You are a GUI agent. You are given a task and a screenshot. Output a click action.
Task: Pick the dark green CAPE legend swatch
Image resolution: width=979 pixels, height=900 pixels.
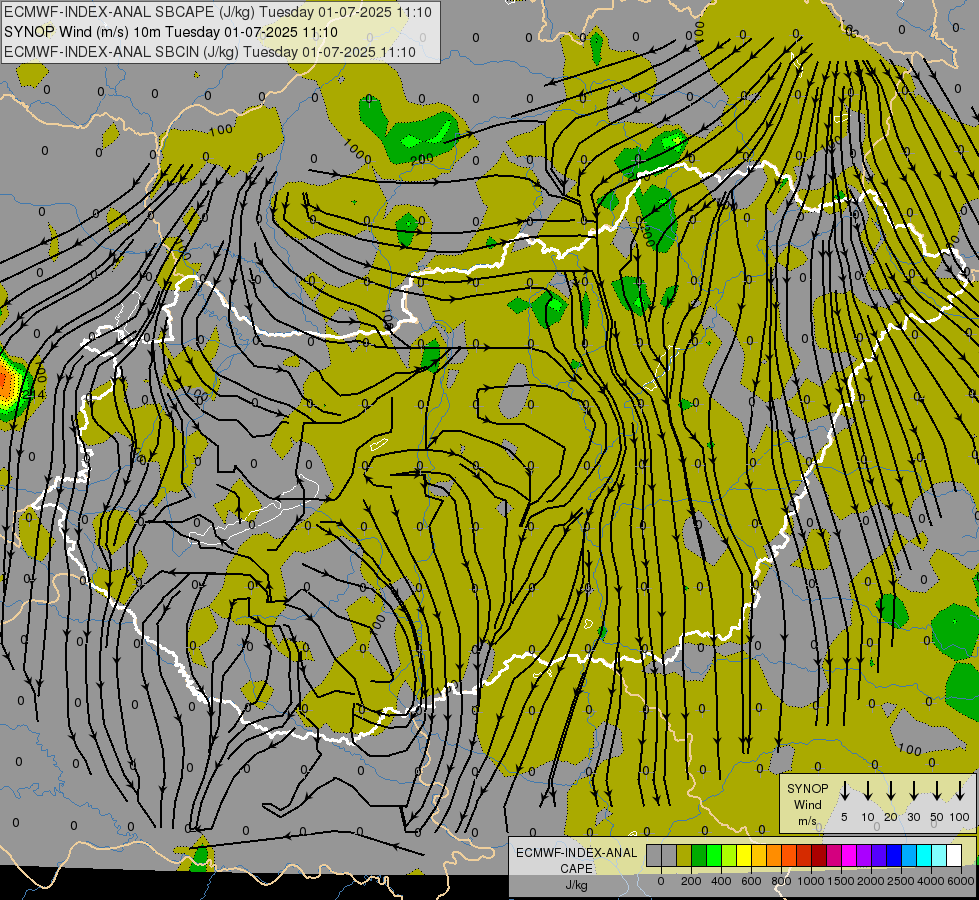[699, 855]
